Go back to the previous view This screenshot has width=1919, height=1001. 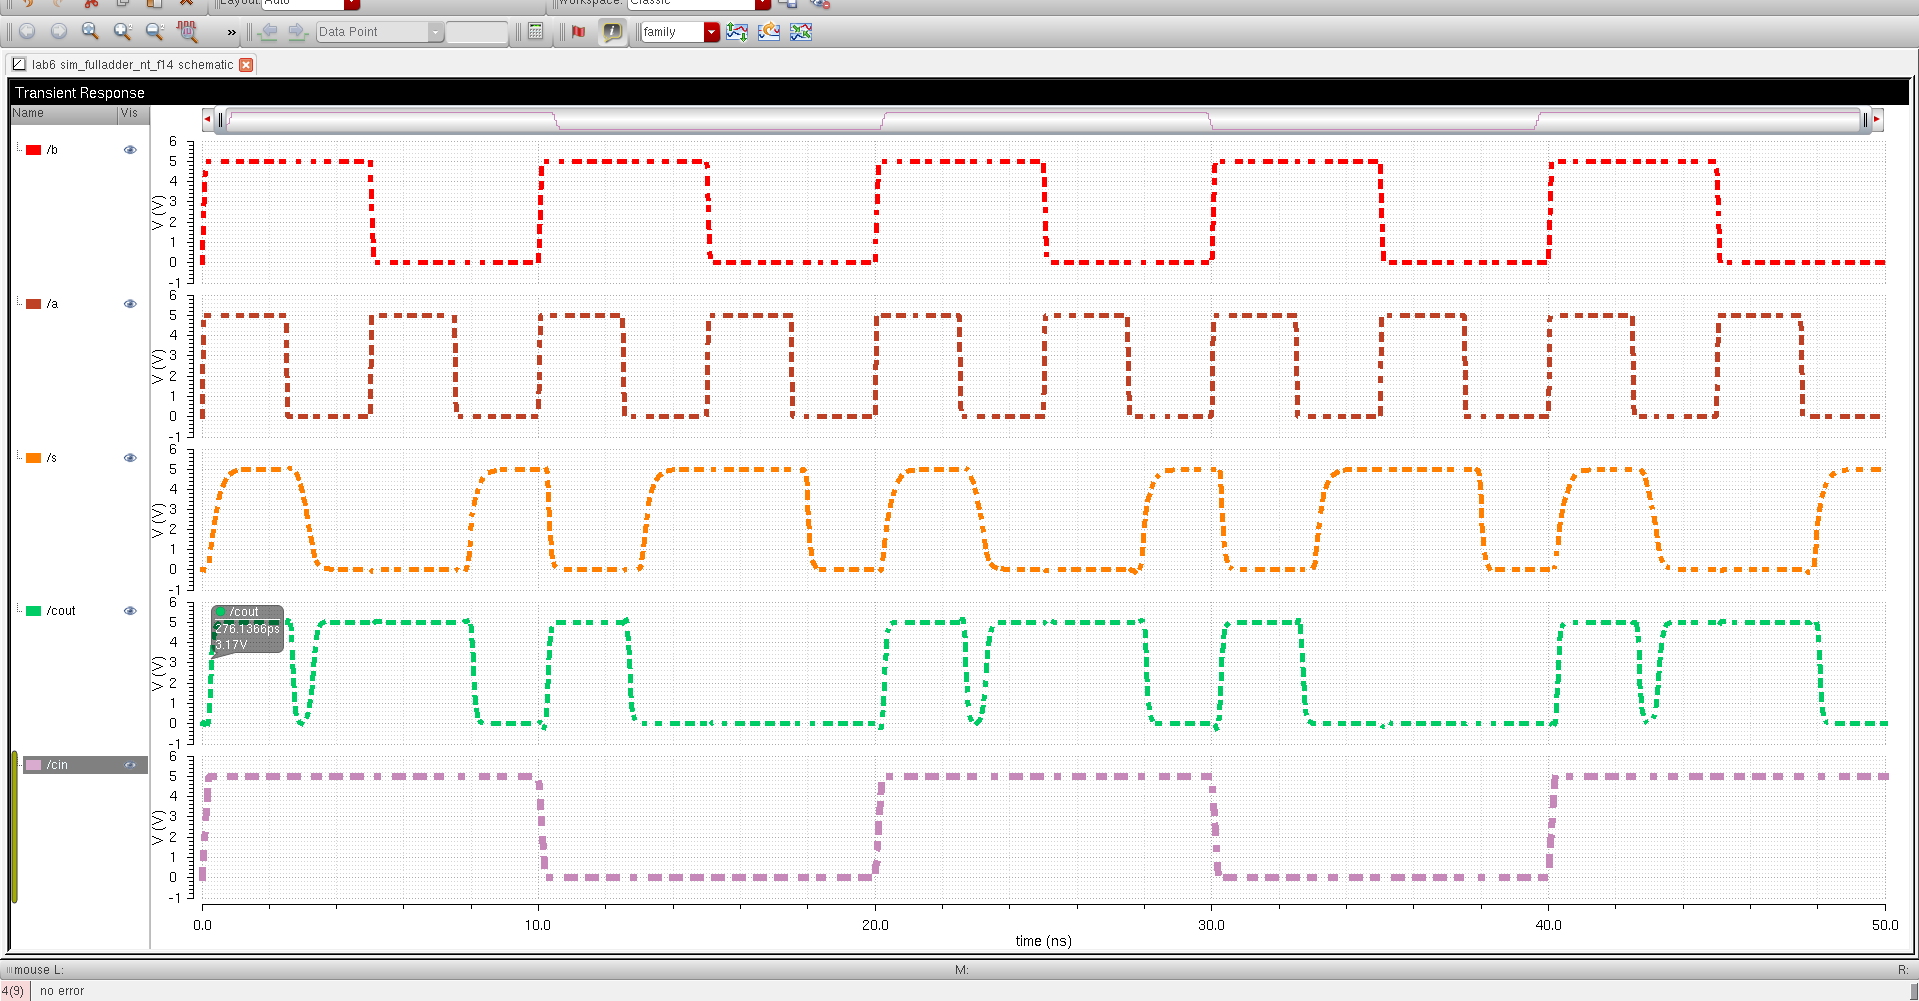(27, 32)
